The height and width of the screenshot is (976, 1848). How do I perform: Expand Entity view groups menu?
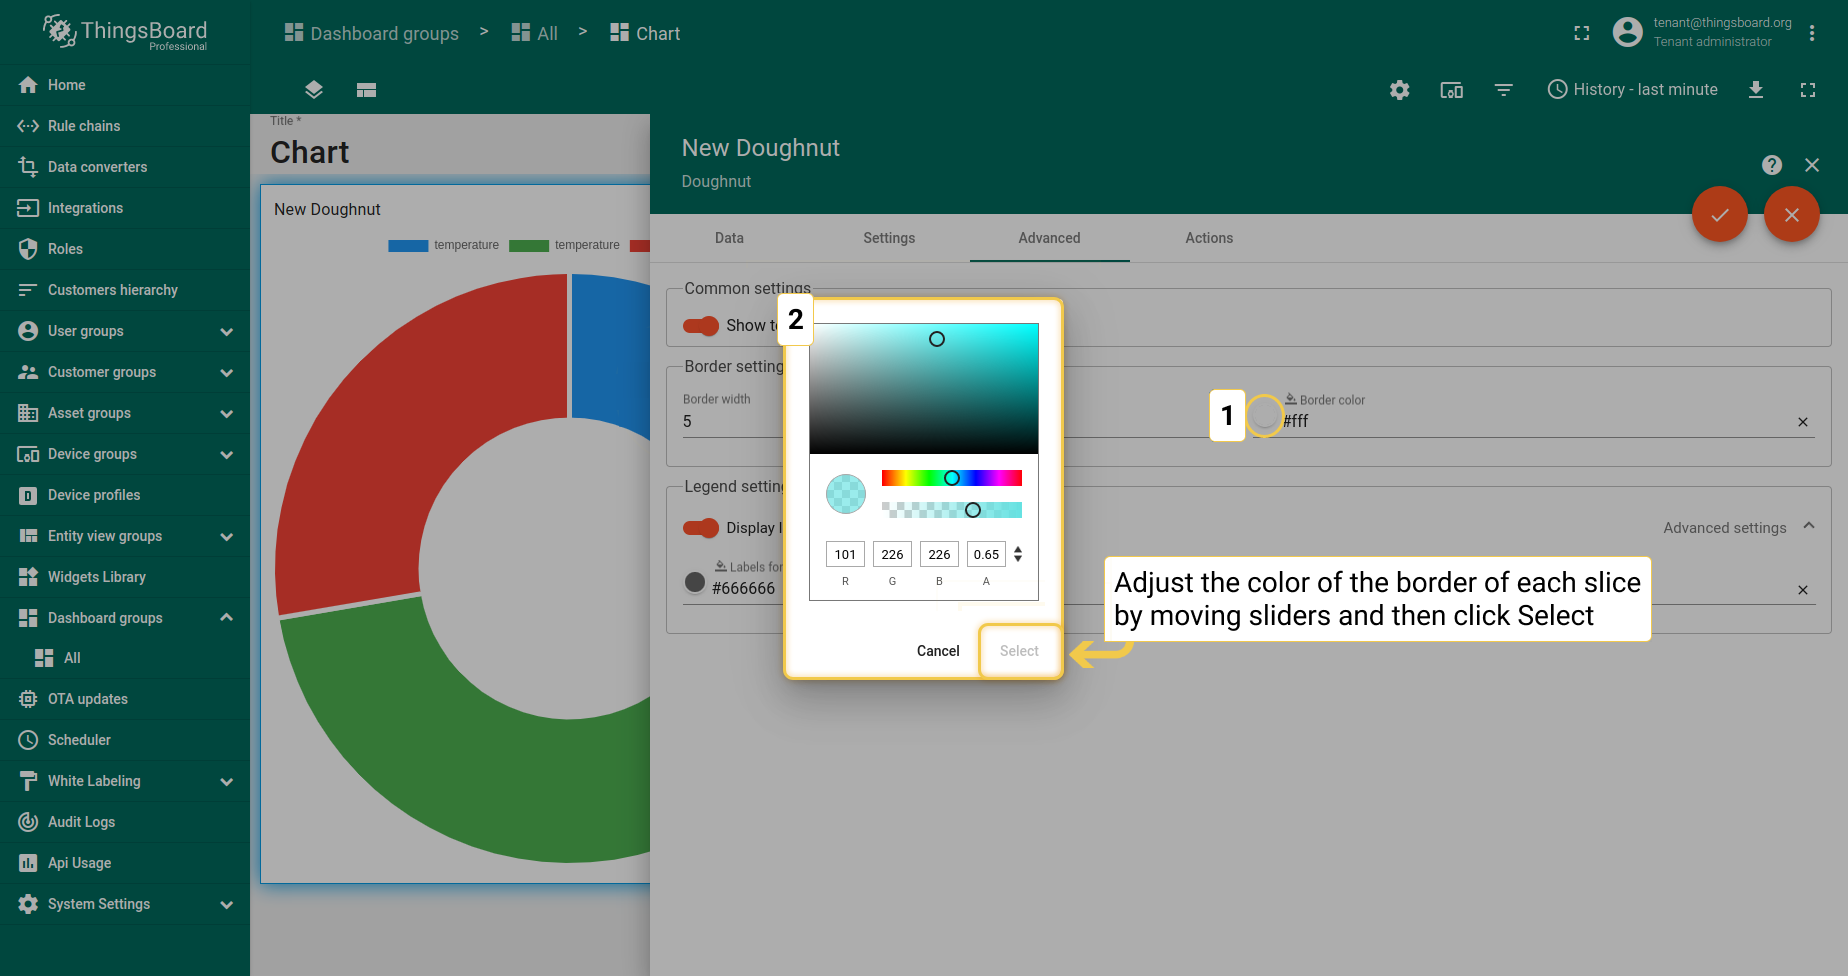226,537
